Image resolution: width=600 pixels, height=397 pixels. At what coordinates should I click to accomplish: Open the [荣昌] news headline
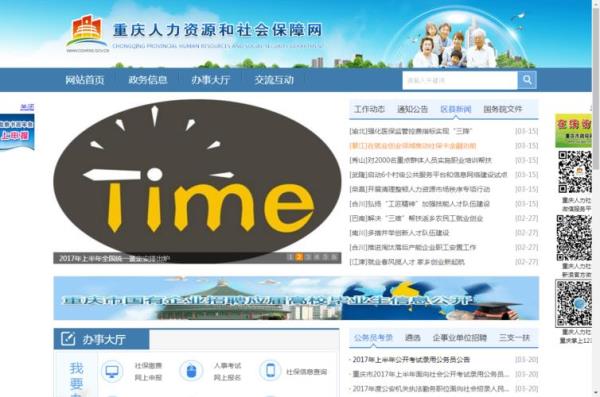click(x=419, y=190)
